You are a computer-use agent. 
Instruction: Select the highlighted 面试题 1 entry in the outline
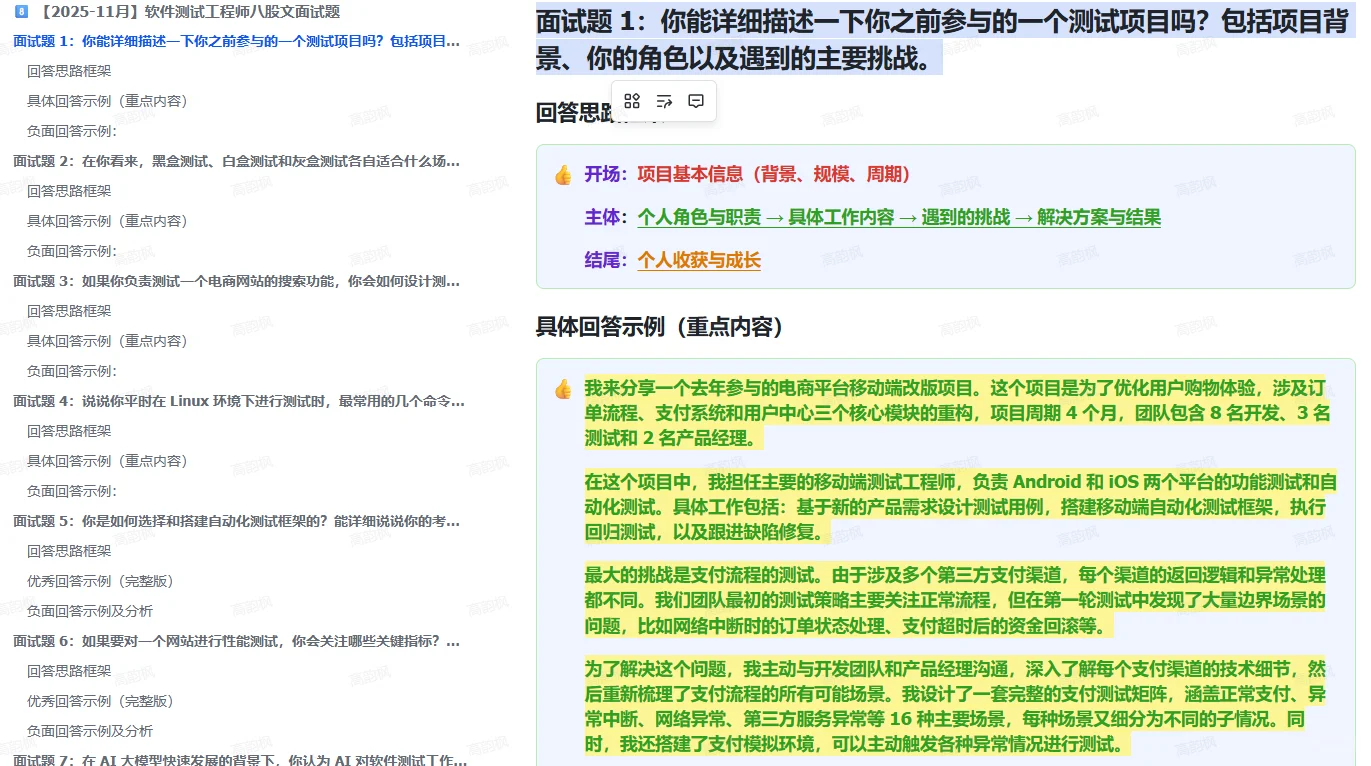[x=236, y=41]
